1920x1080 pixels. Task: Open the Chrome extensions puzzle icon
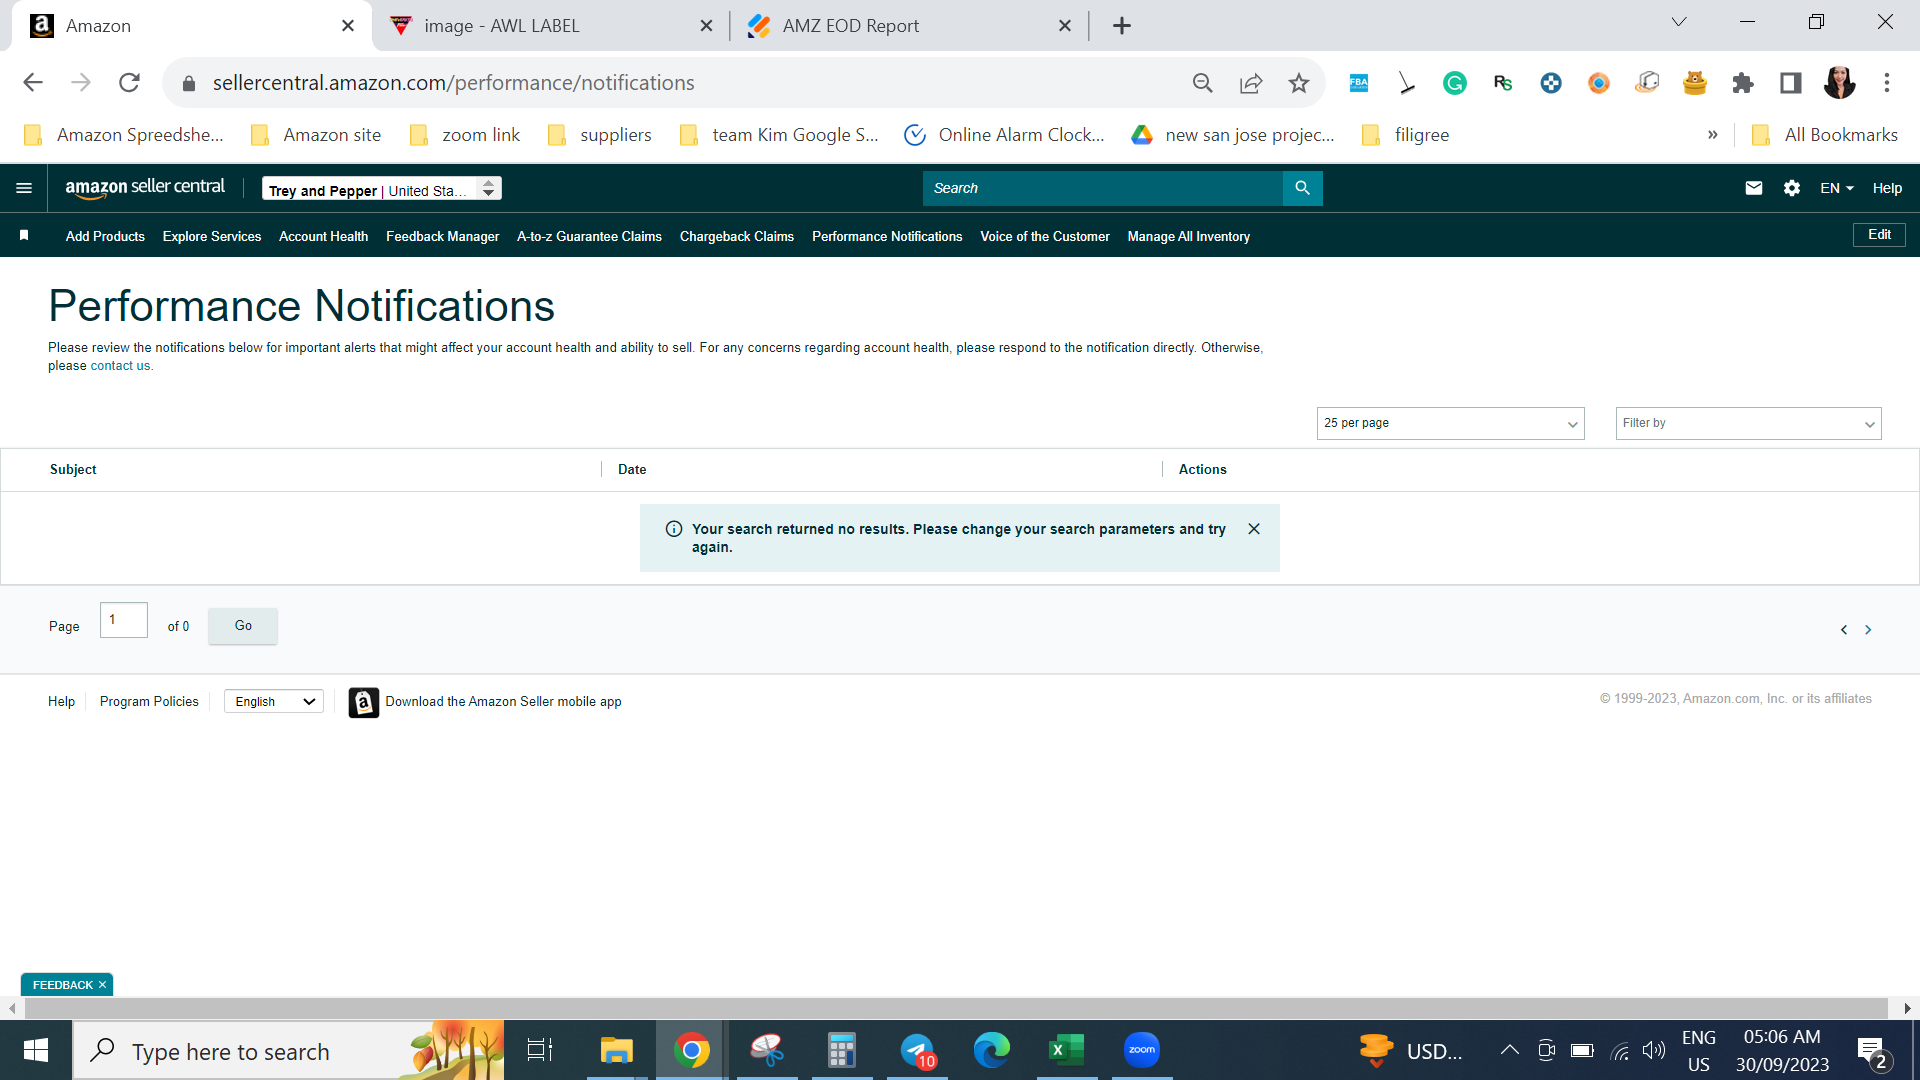[x=1743, y=83]
